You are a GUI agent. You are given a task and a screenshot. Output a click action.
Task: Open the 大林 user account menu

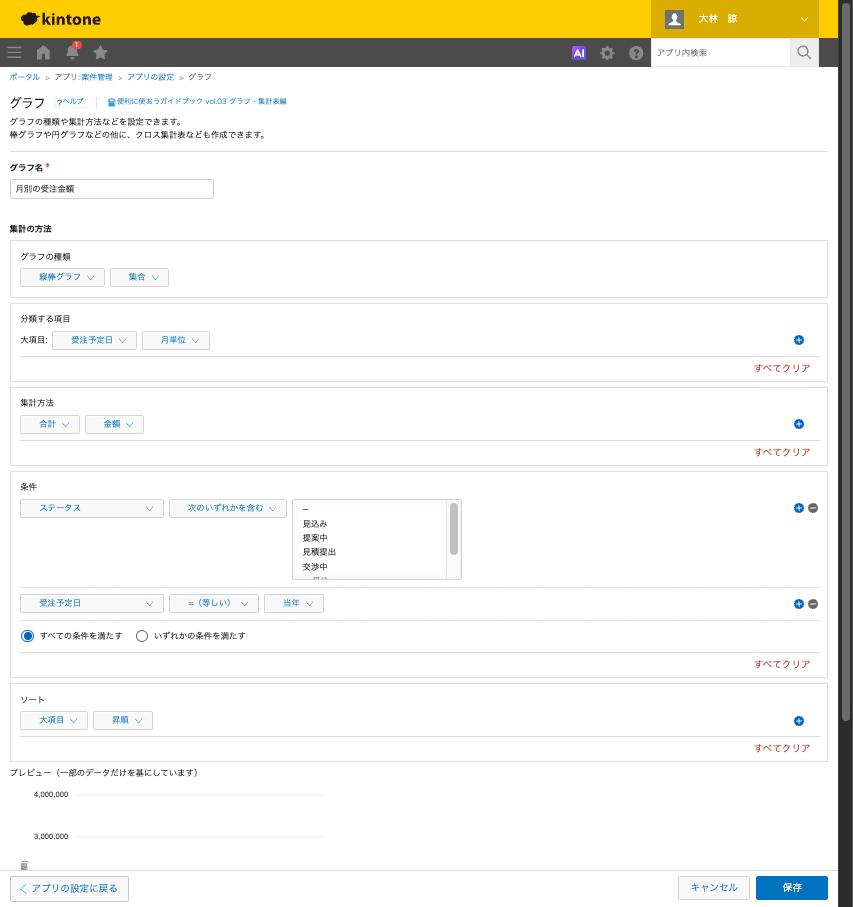[734, 19]
